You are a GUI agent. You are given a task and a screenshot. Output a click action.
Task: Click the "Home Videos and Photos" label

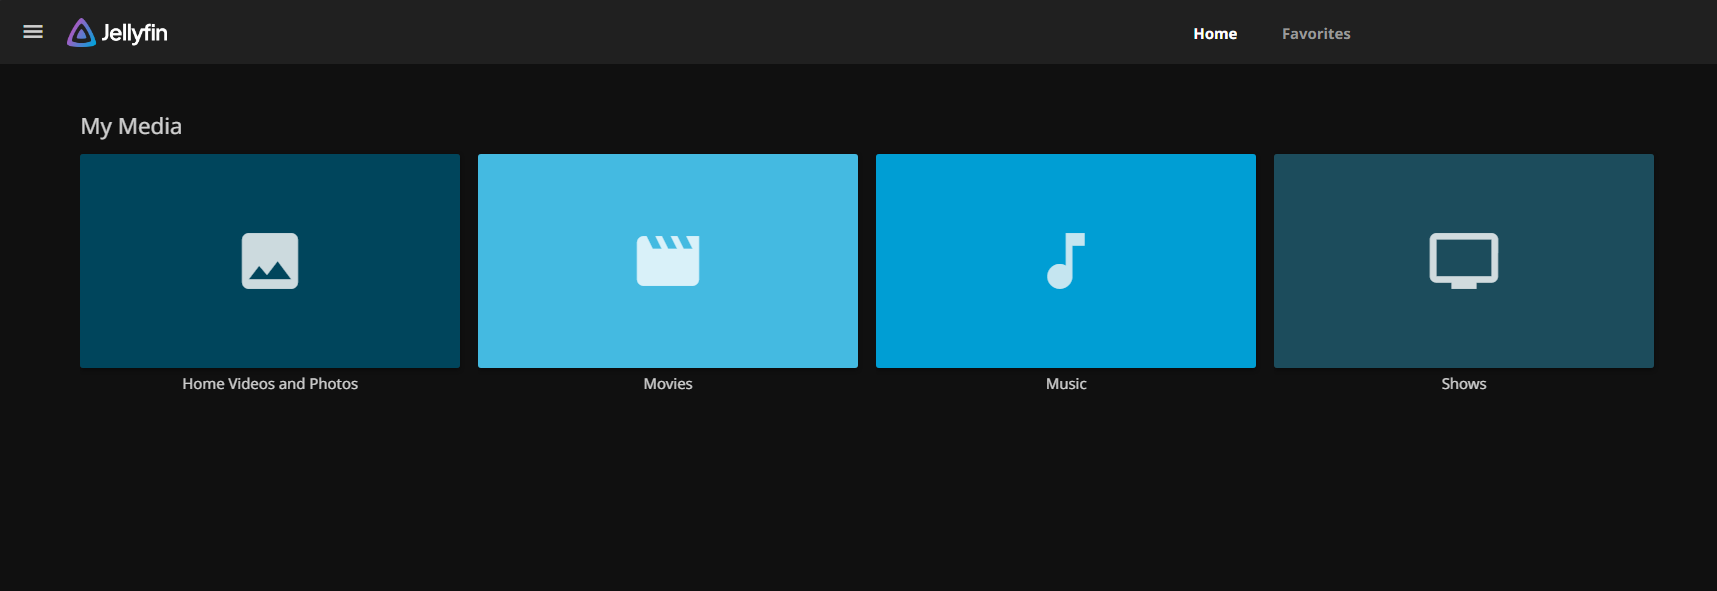coord(270,384)
